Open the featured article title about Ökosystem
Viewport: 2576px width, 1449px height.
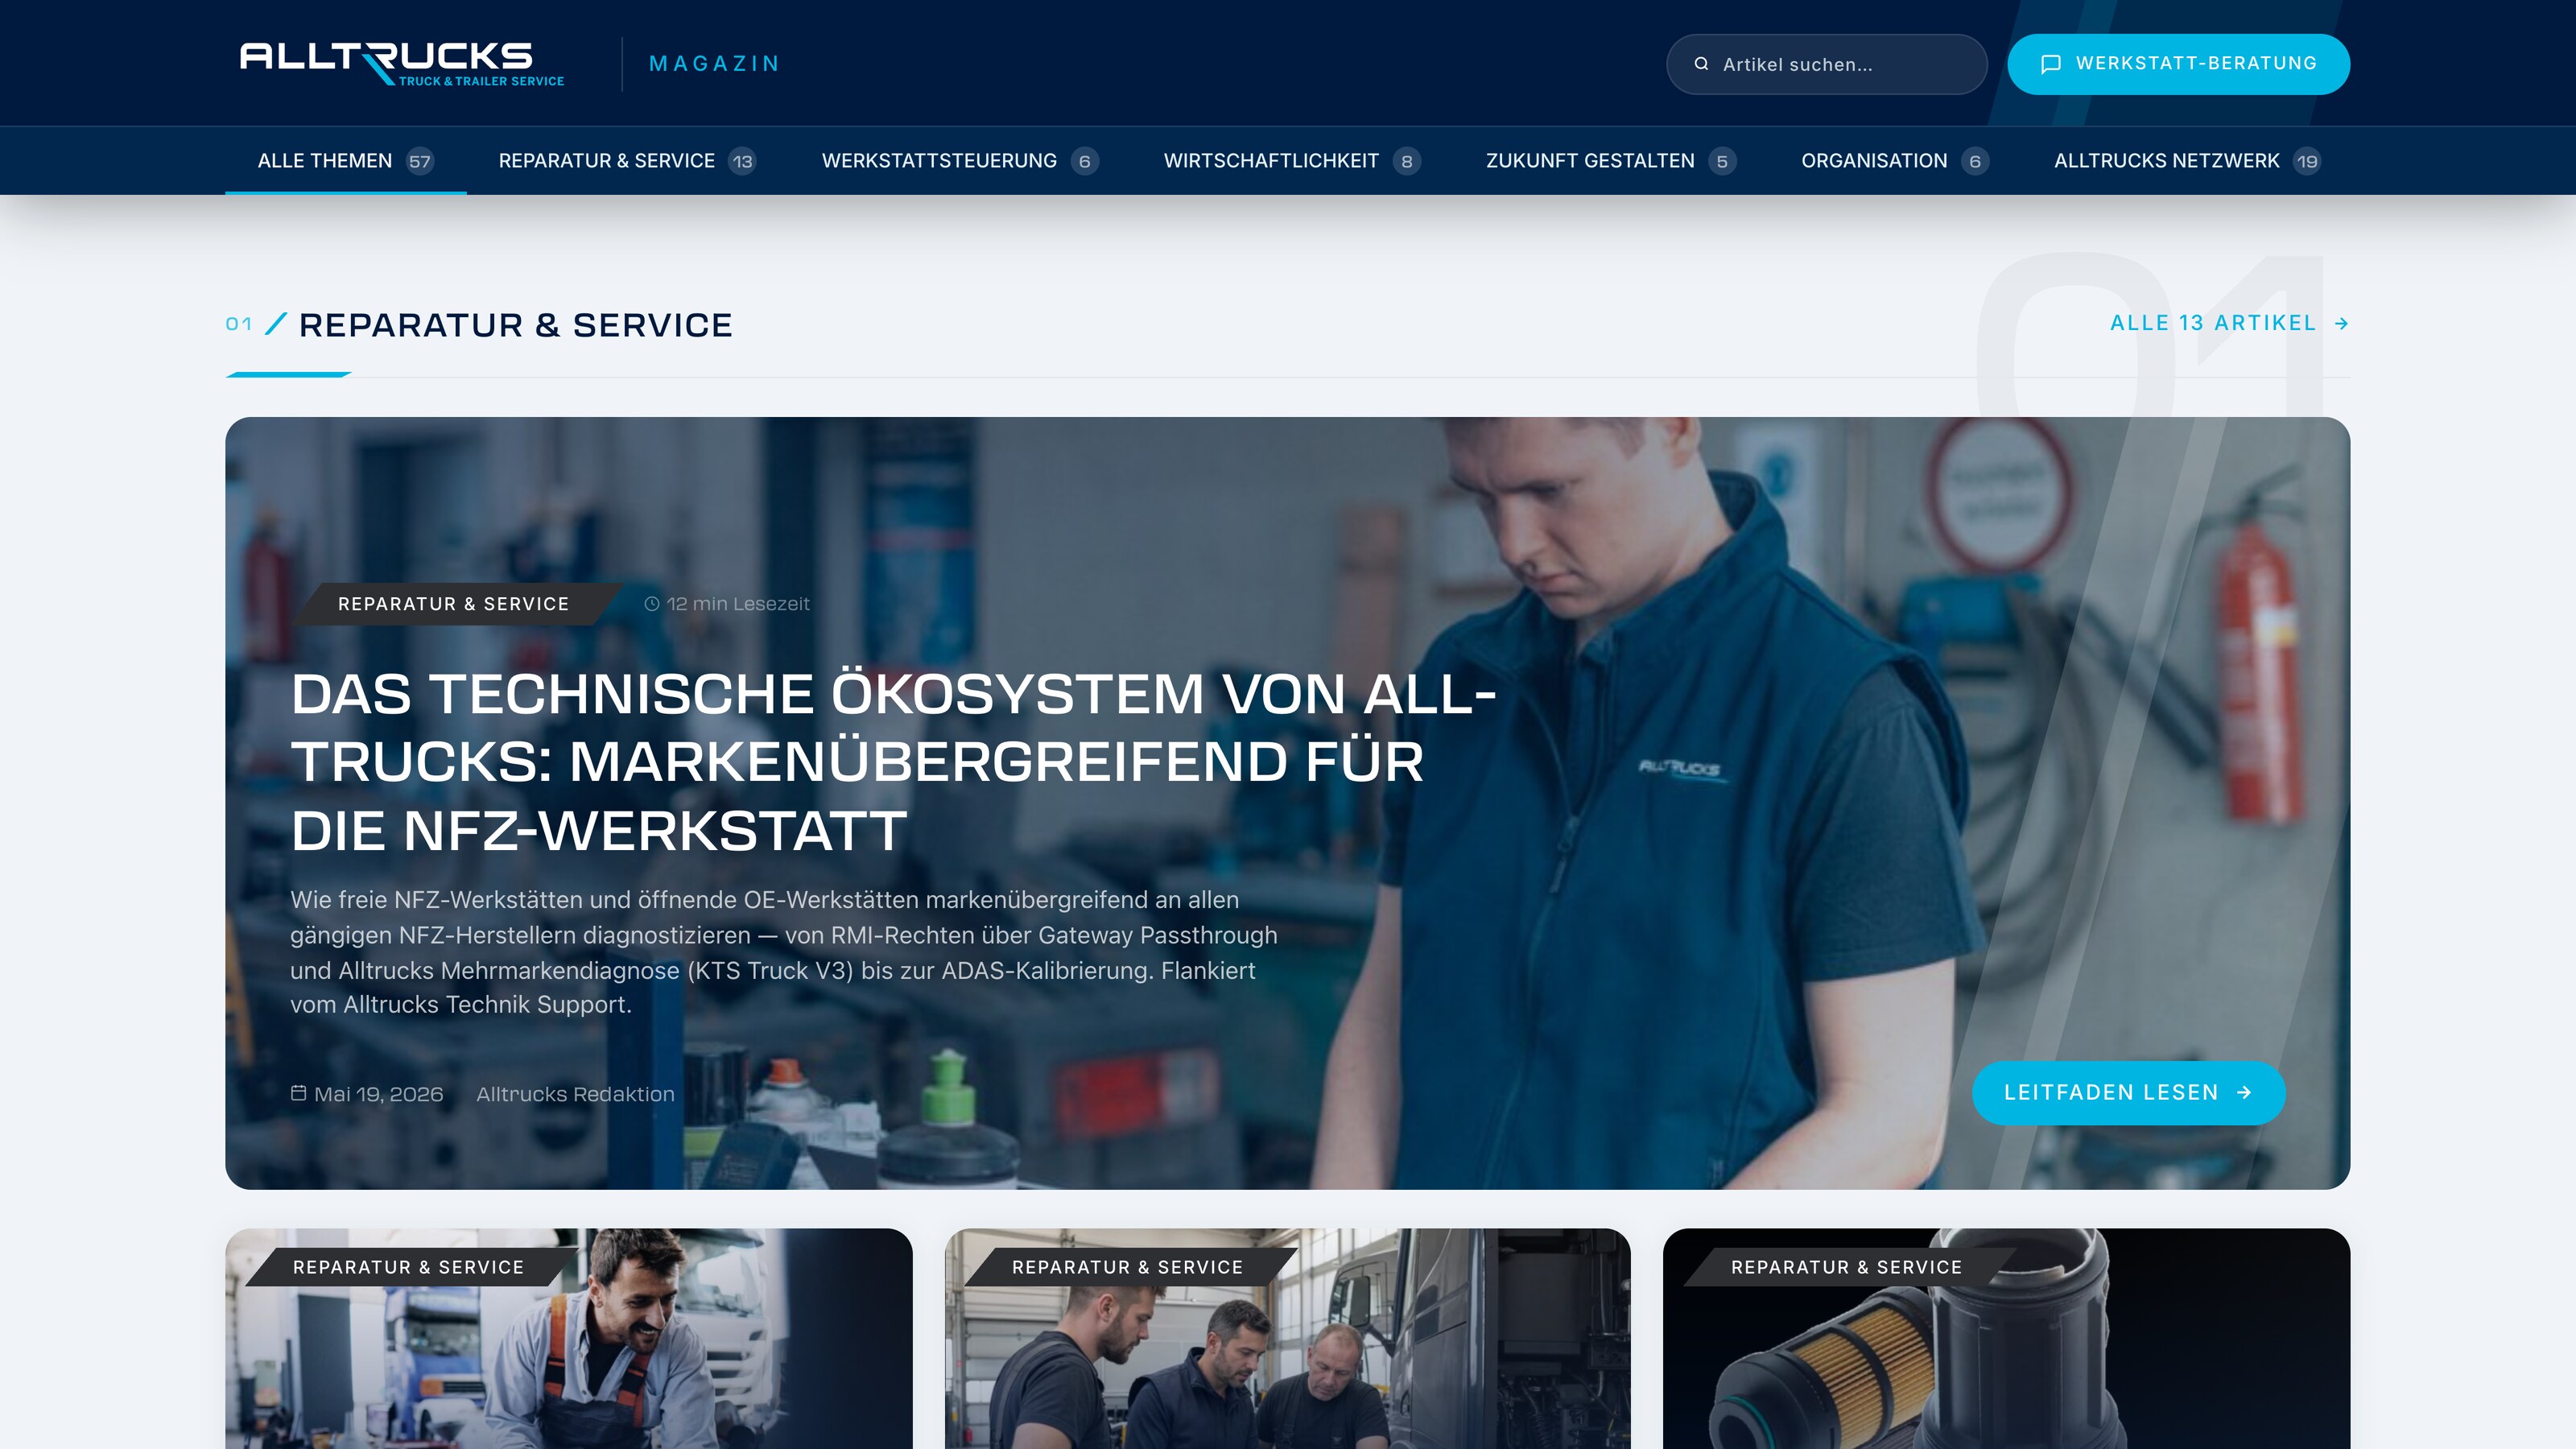pos(893,761)
